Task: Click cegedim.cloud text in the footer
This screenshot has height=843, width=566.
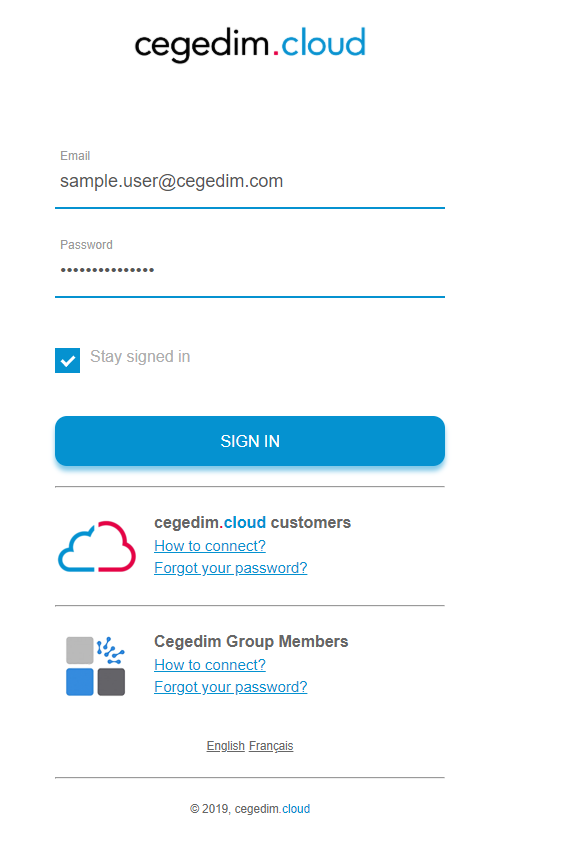Action: pyautogui.click(x=273, y=809)
